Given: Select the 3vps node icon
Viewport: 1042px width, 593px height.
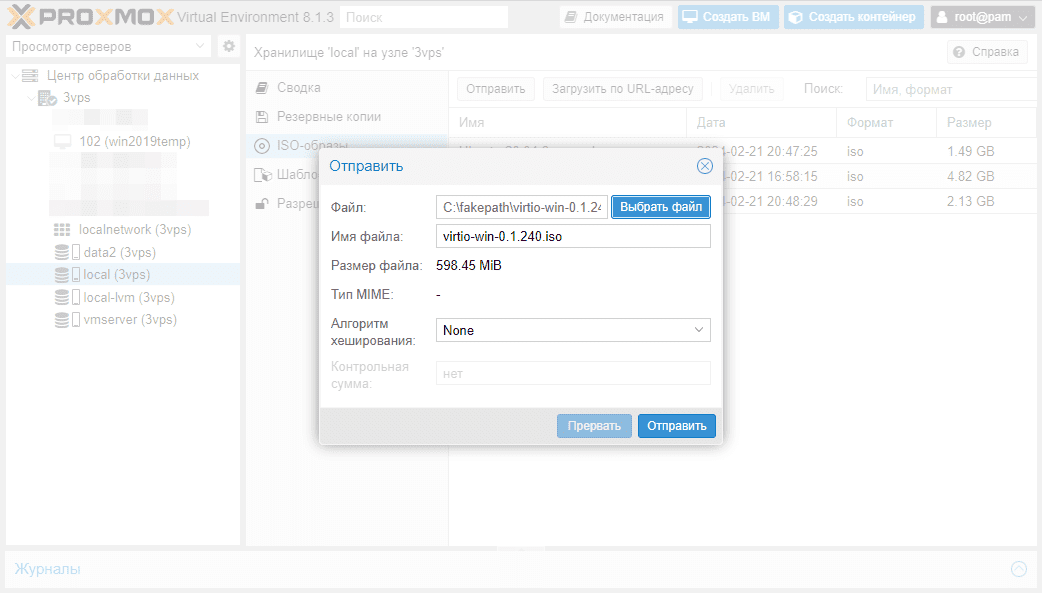Looking at the screenshot, I should pyautogui.click(x=47, y=98).
